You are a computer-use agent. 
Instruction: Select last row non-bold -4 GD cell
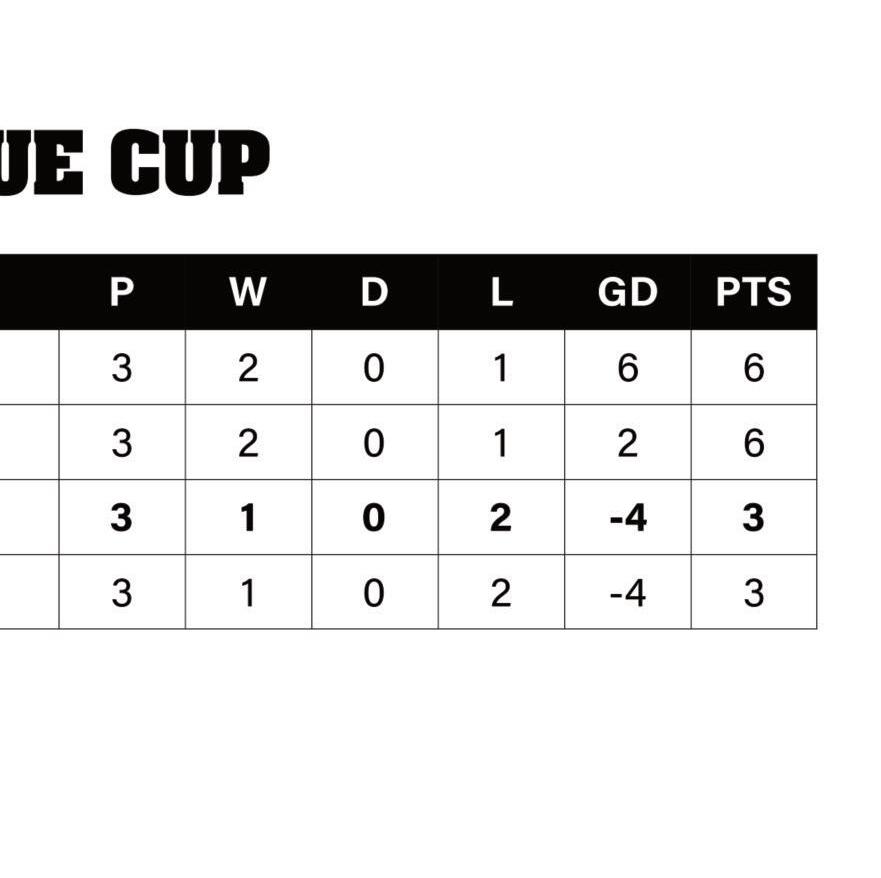tap(628, 593)
